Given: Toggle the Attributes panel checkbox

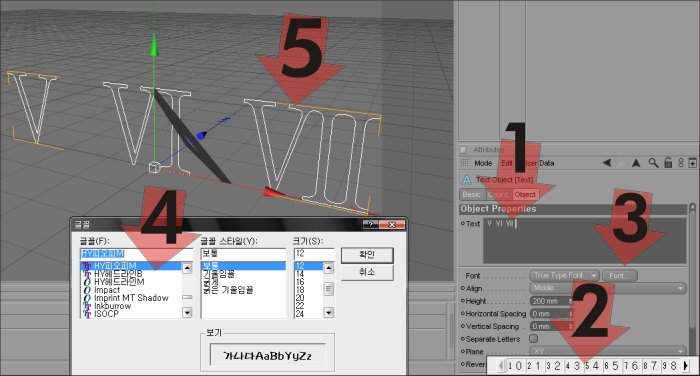Looking at the screenshot, I should point(463,150).
